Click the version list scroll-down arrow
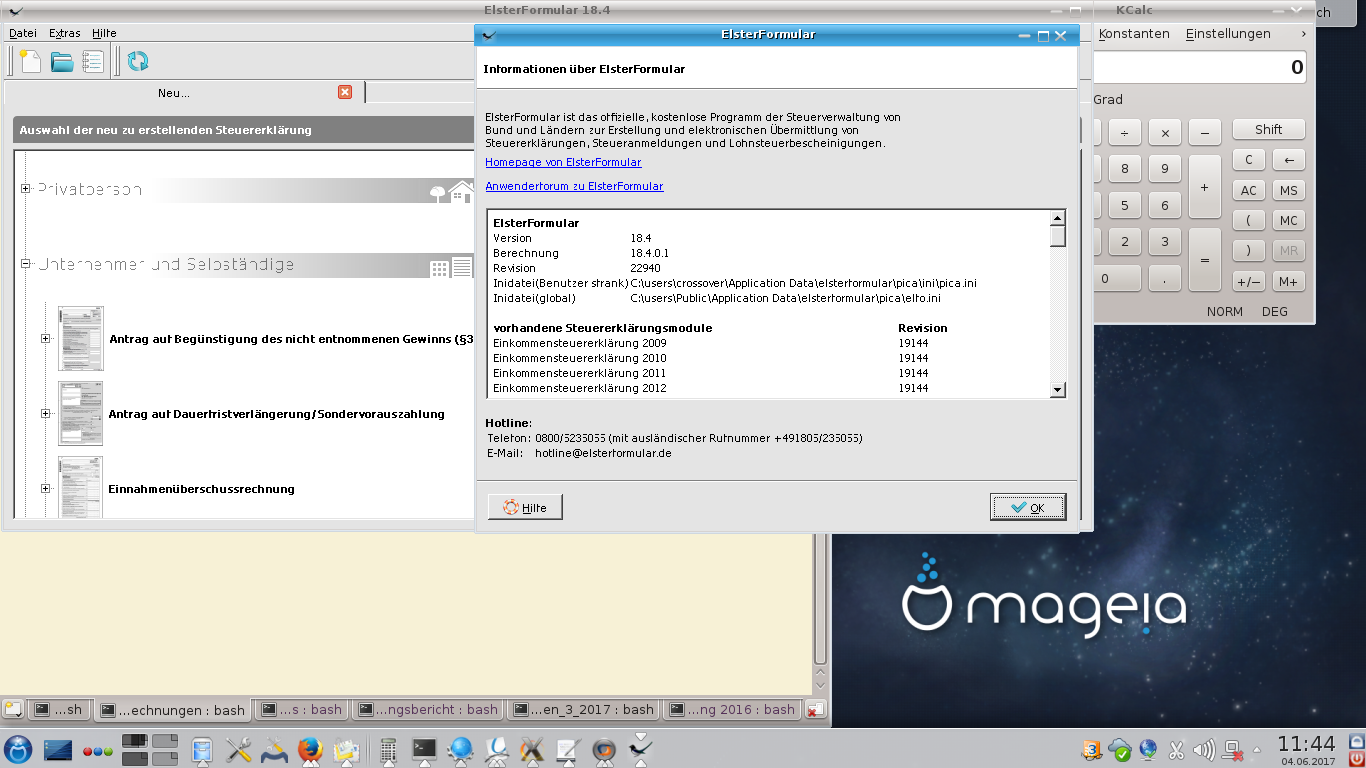The height and width of the screenshot is (768, 1366). (1057, 389)
